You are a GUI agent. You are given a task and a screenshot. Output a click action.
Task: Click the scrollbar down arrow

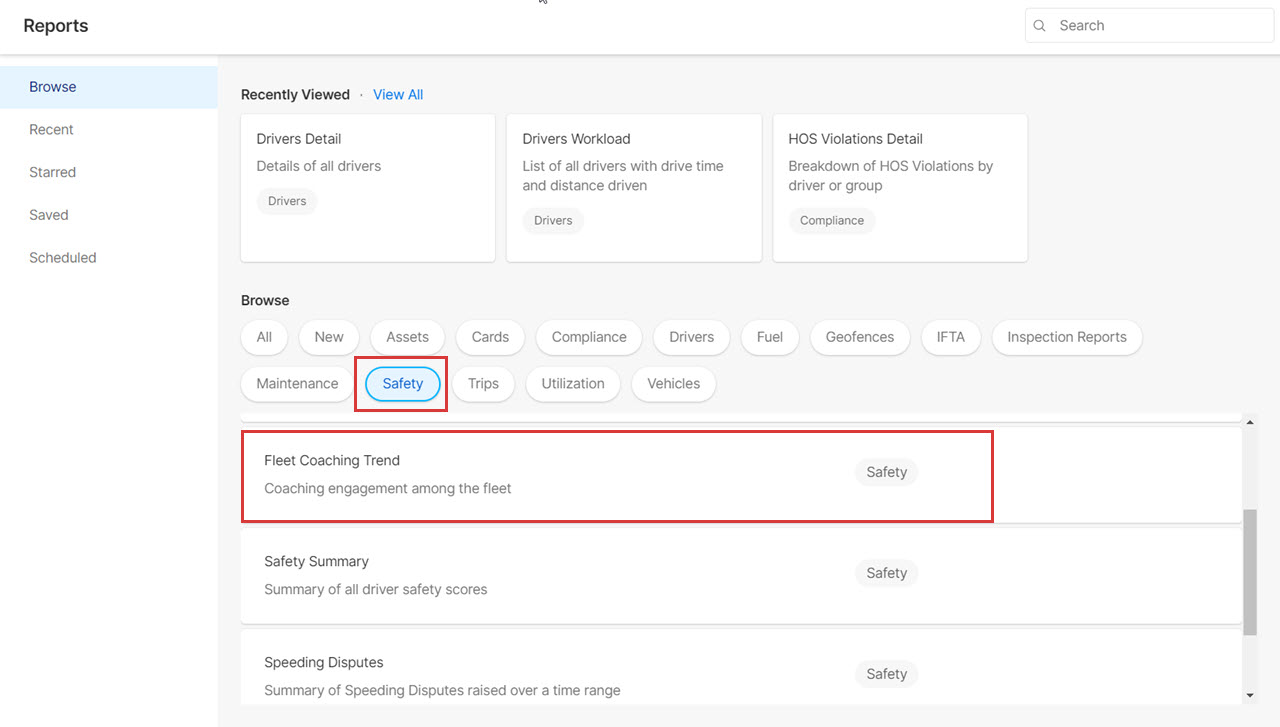click(1250, 696)
